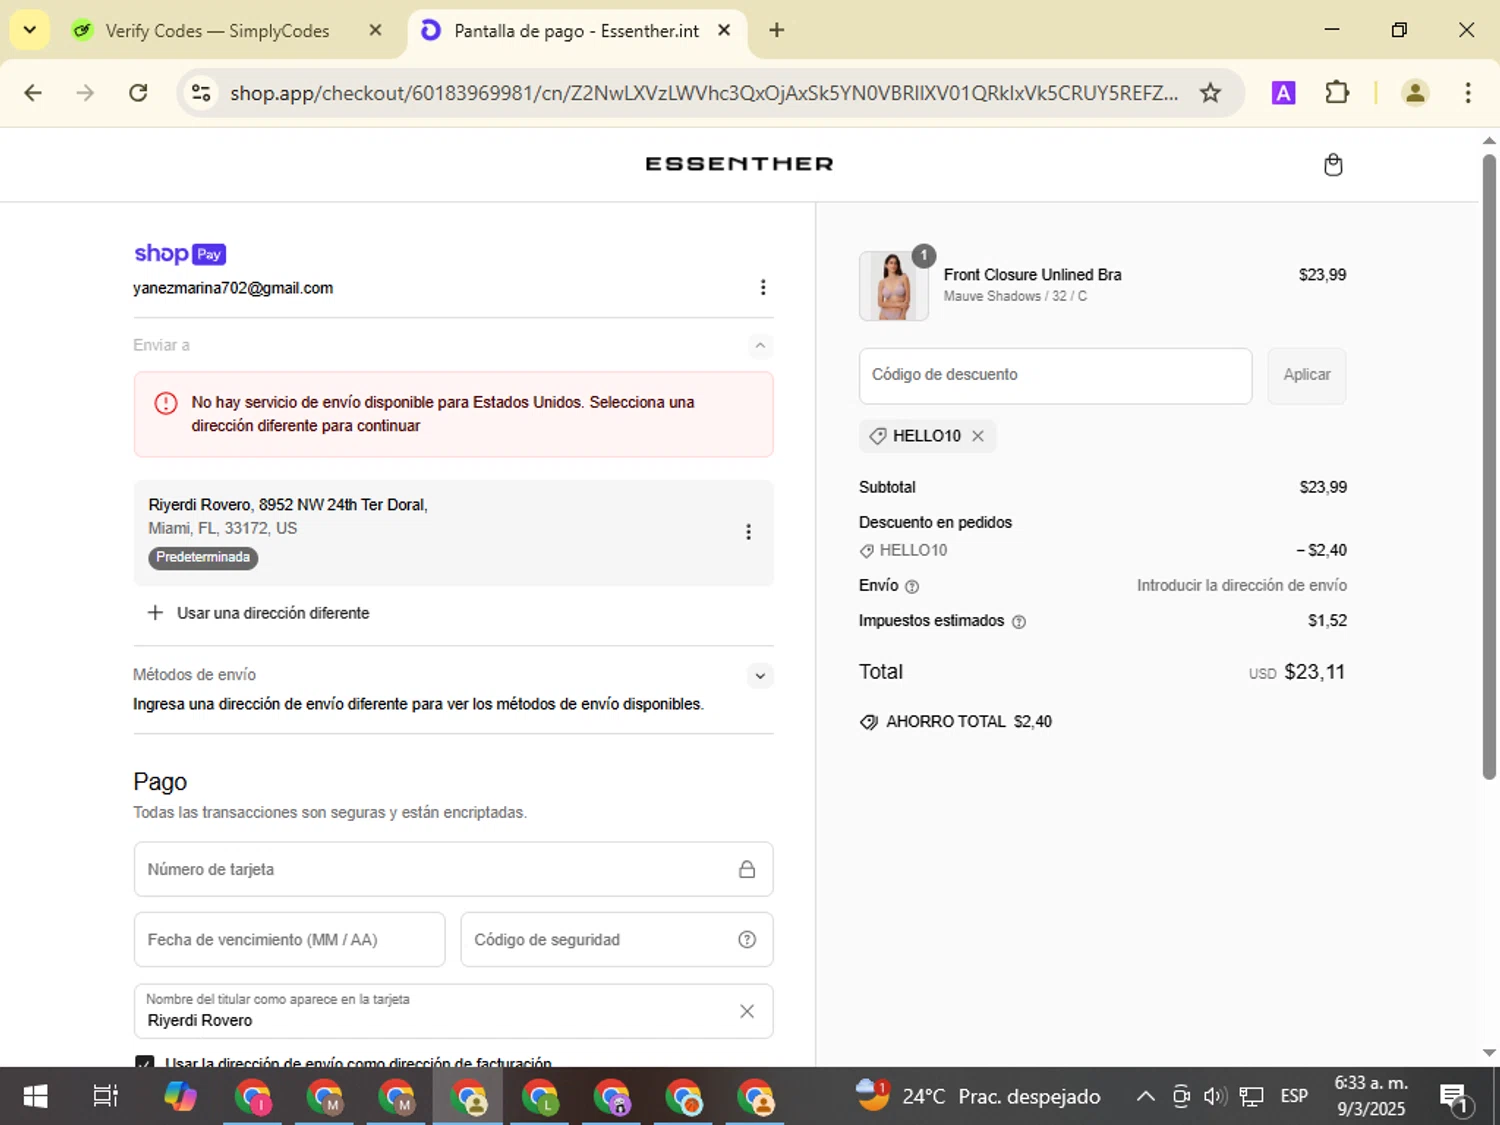The width and height of the screenshot is (1500, 1125).
Task: Click Usar una dirección diferente
Action: point(259,613)
